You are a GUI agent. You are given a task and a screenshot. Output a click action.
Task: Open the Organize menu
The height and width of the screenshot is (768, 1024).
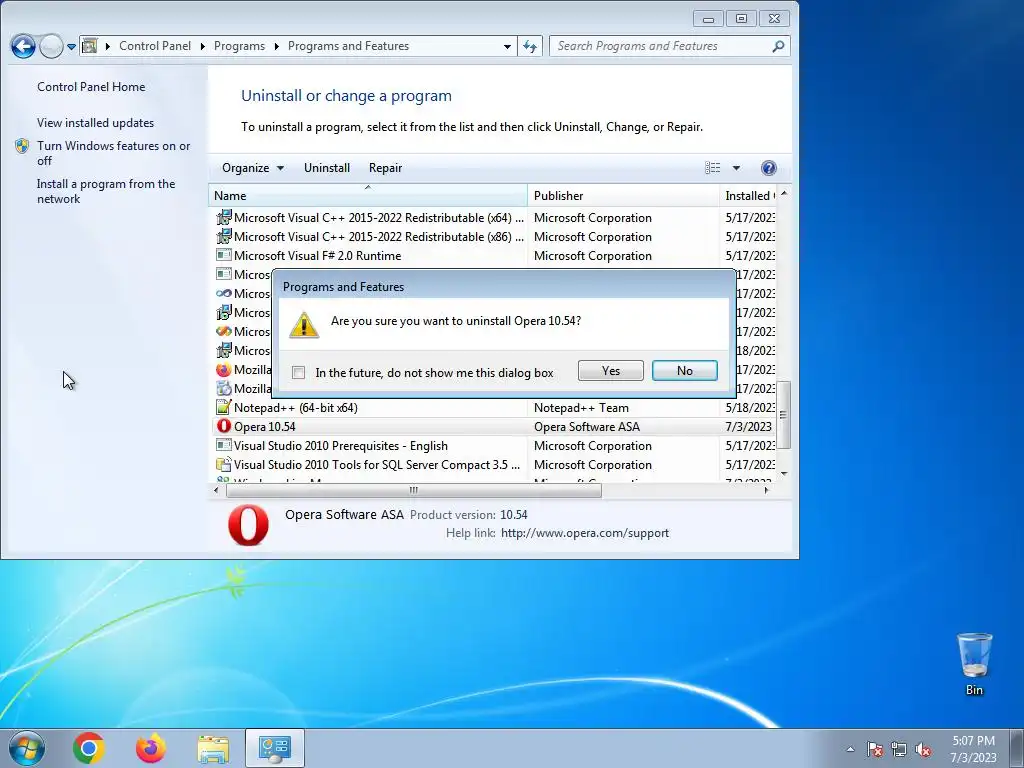click(x=252, y=168)
